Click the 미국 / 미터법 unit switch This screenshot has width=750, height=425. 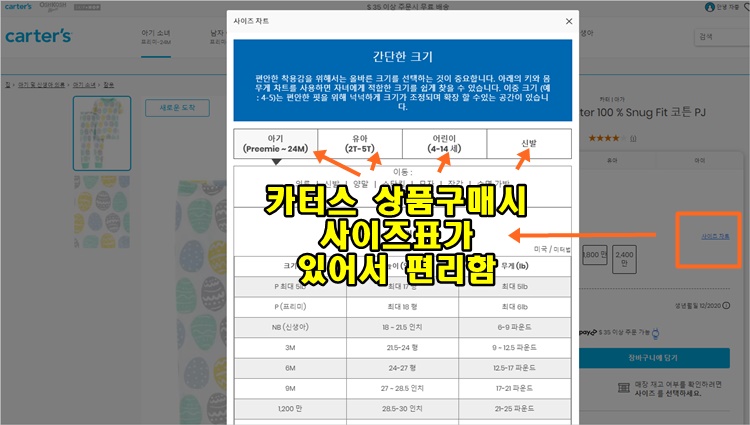[x=552, y=250]
